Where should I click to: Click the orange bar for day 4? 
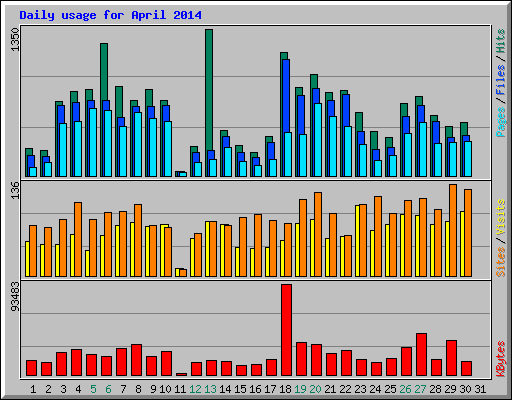78,239
